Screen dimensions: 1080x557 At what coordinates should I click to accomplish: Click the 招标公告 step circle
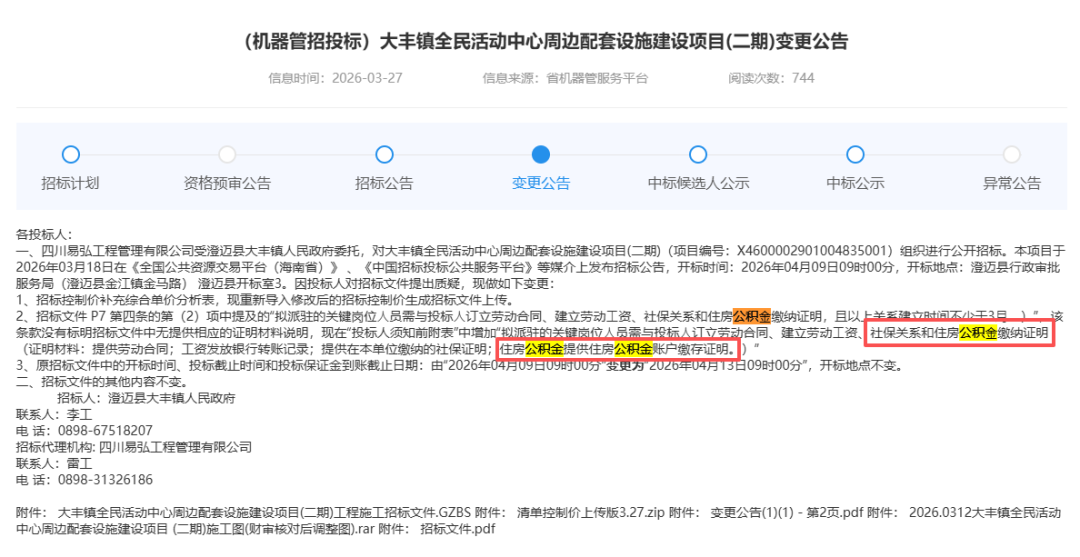384,154
